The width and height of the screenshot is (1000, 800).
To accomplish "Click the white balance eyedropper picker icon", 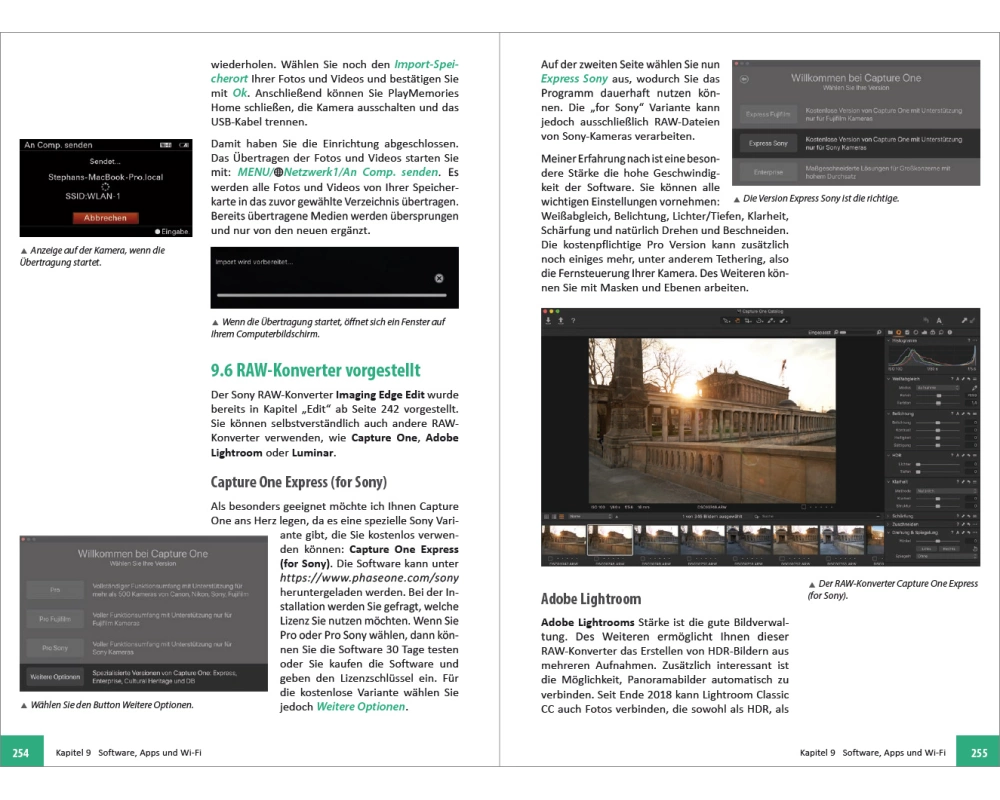I will coord(974,387).
